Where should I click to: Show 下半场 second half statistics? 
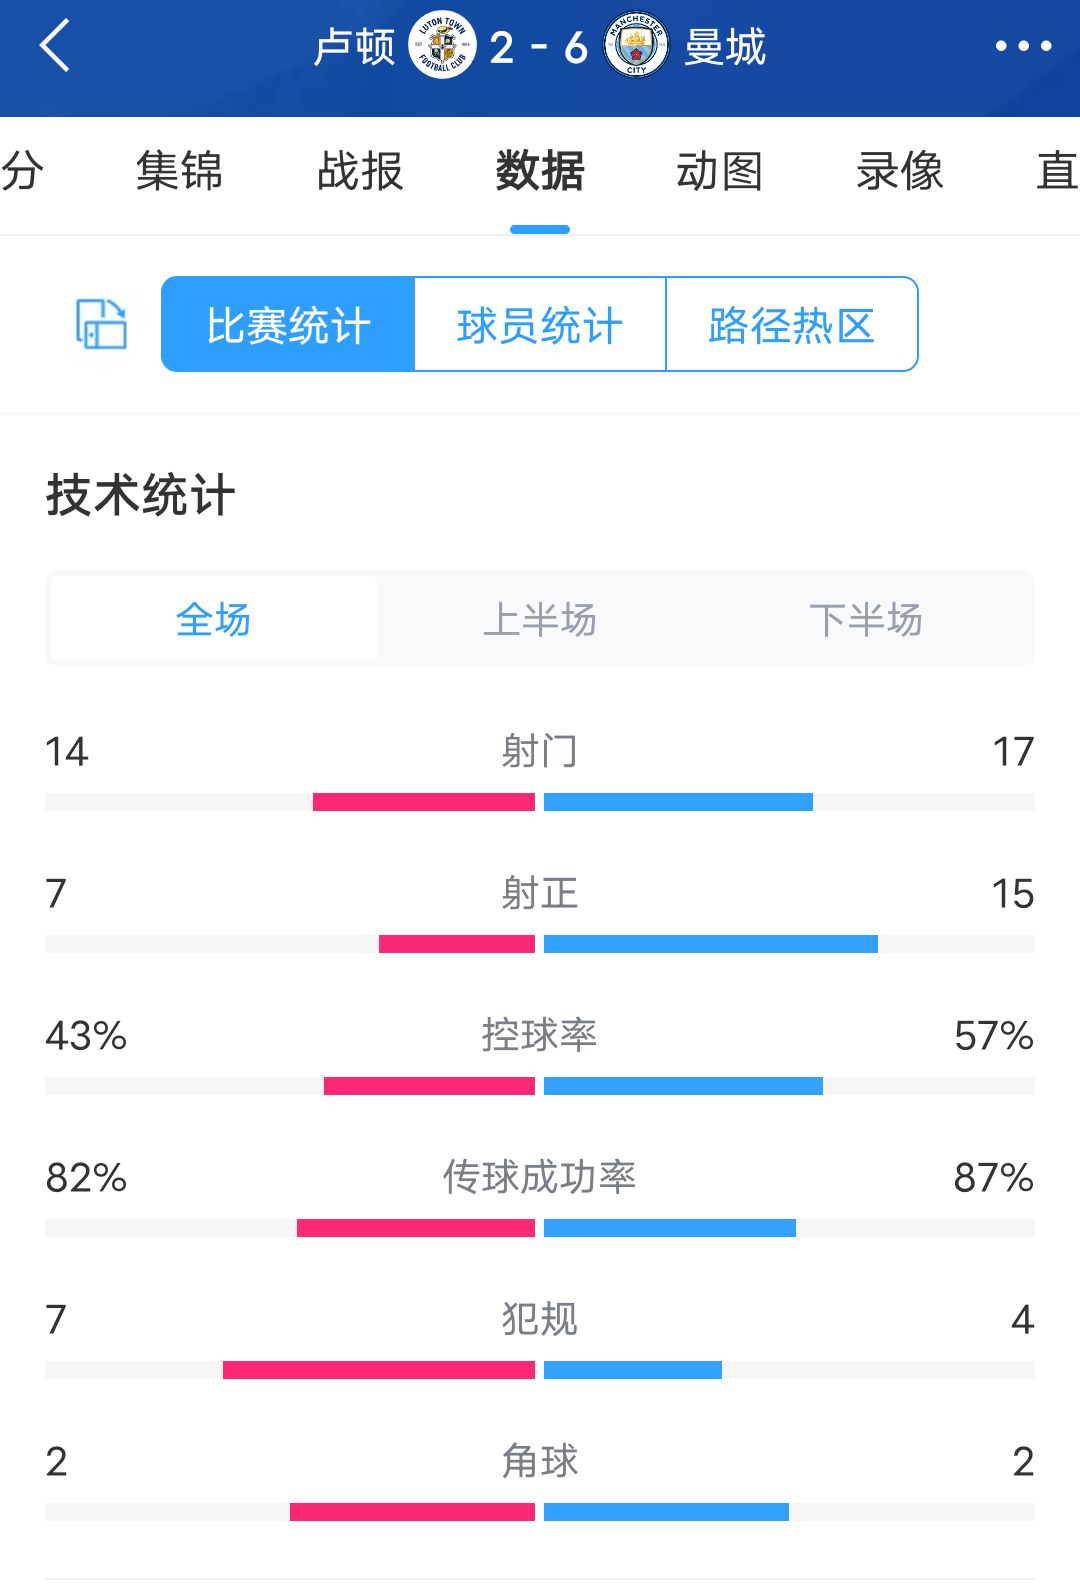point(866,619)
